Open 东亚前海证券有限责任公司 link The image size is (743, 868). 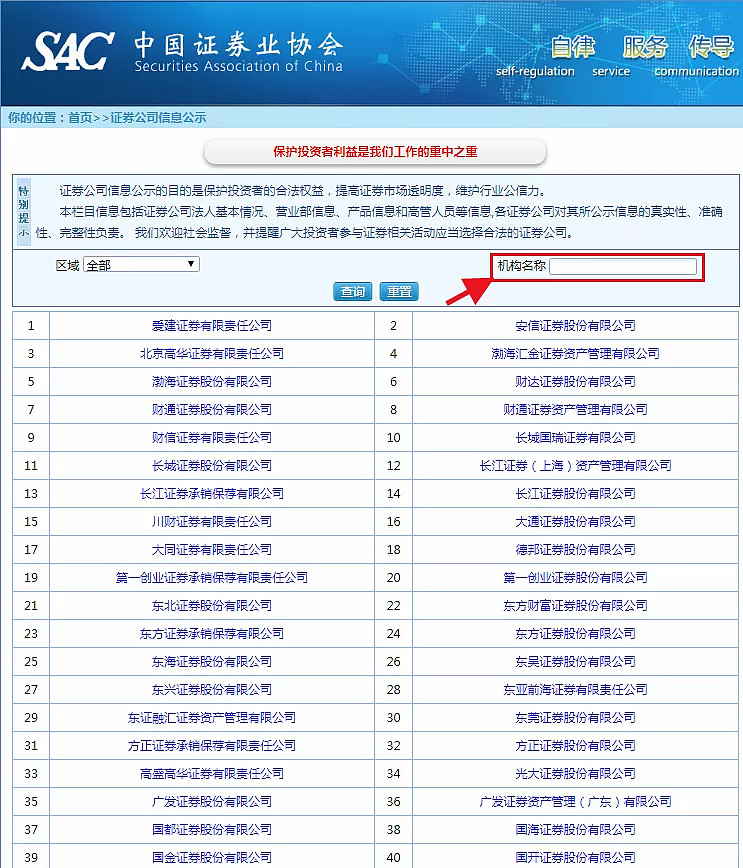click(x=575, y=690)
